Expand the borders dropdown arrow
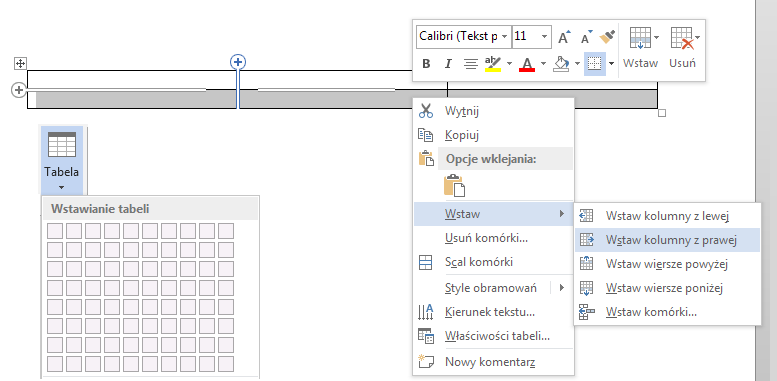777x381 pixels. 611,63
